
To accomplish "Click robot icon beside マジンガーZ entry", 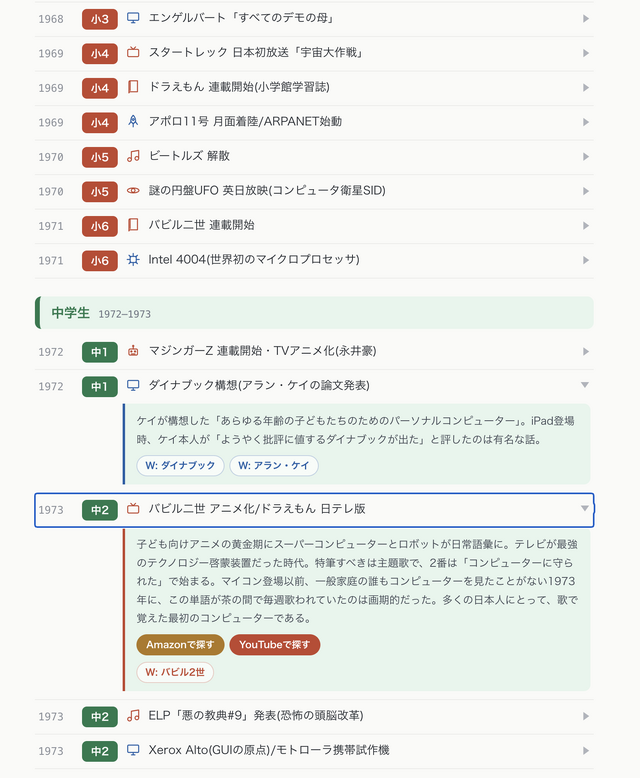I will pos(133,351).
